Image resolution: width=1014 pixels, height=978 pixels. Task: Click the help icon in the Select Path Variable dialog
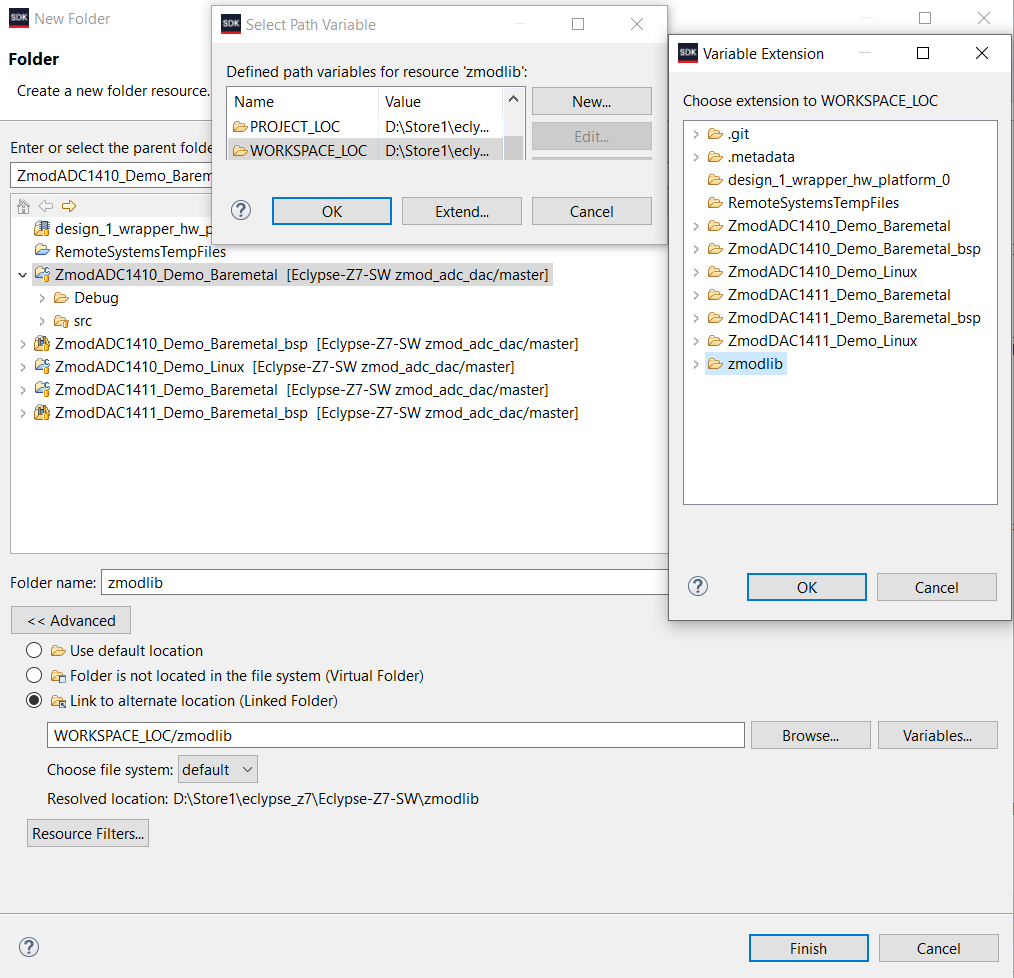[x=241, y=210]
